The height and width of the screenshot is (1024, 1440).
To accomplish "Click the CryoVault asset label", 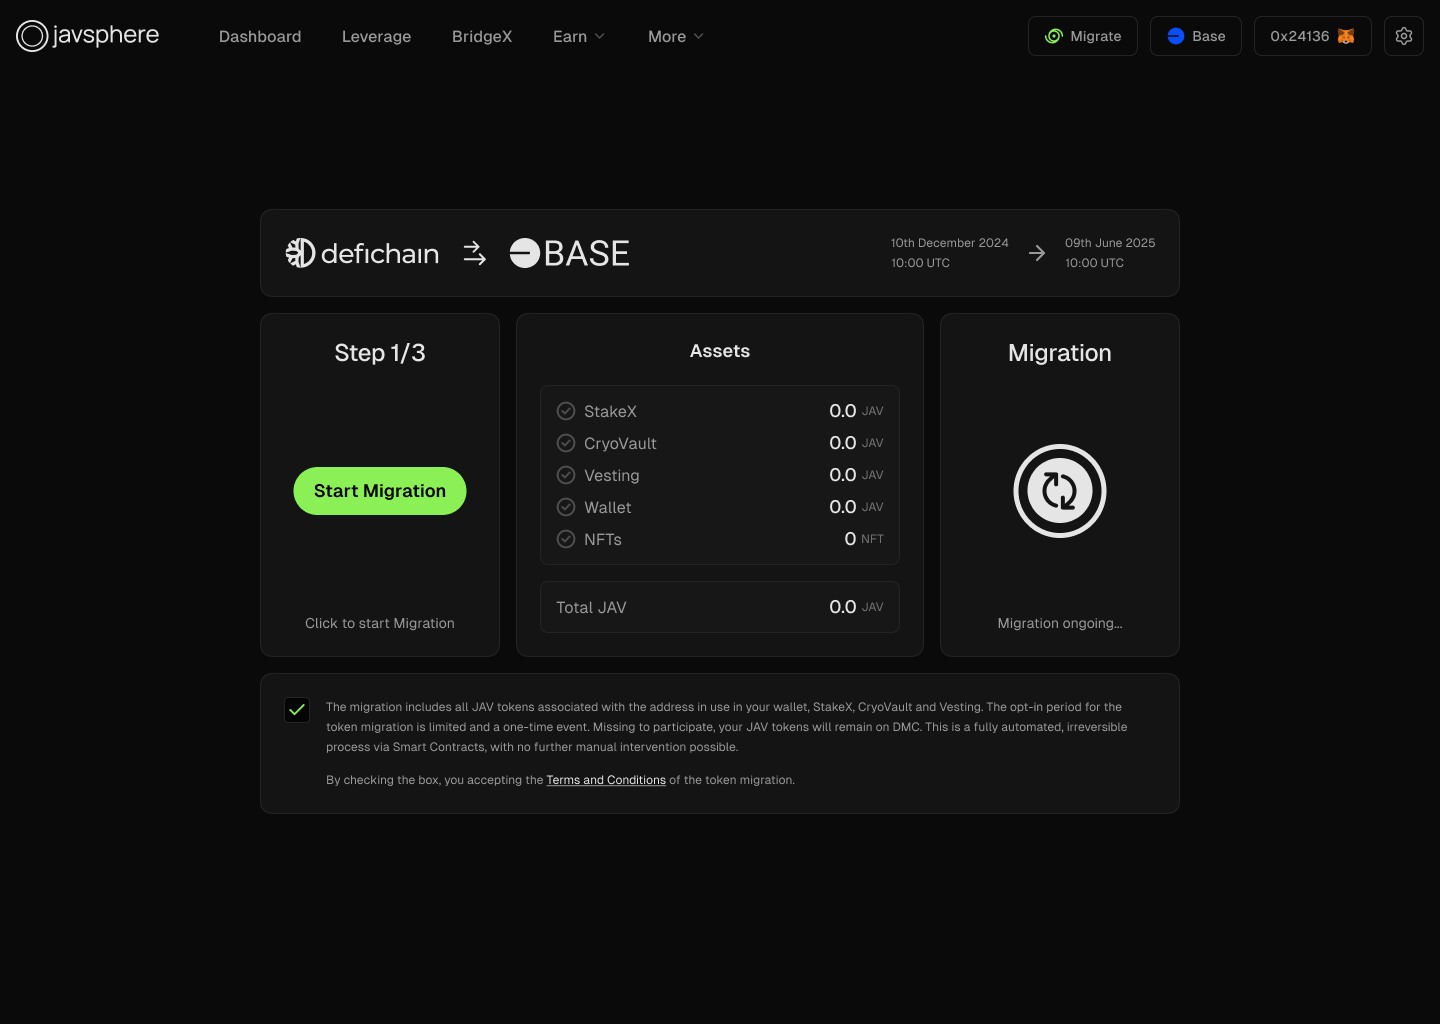I will [620, 443].
